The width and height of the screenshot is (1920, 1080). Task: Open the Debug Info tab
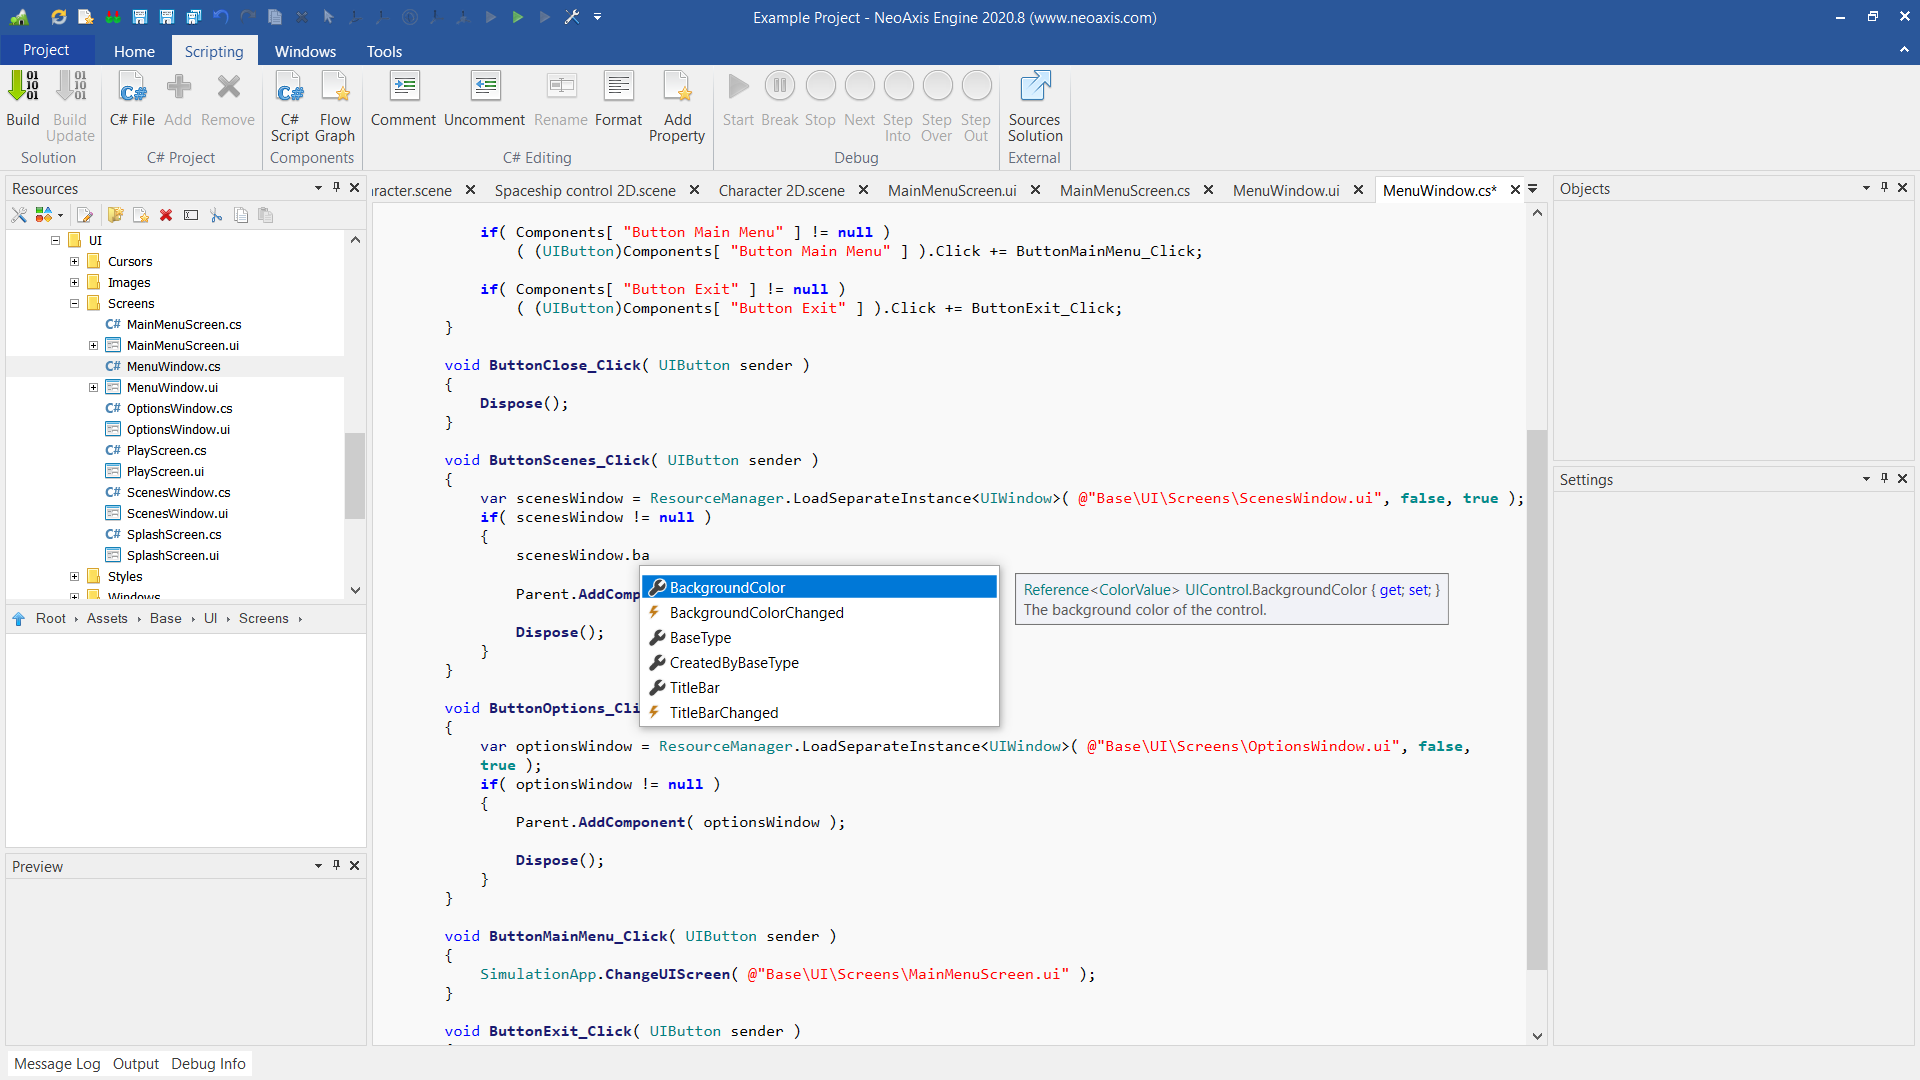tap(208, 1064)
